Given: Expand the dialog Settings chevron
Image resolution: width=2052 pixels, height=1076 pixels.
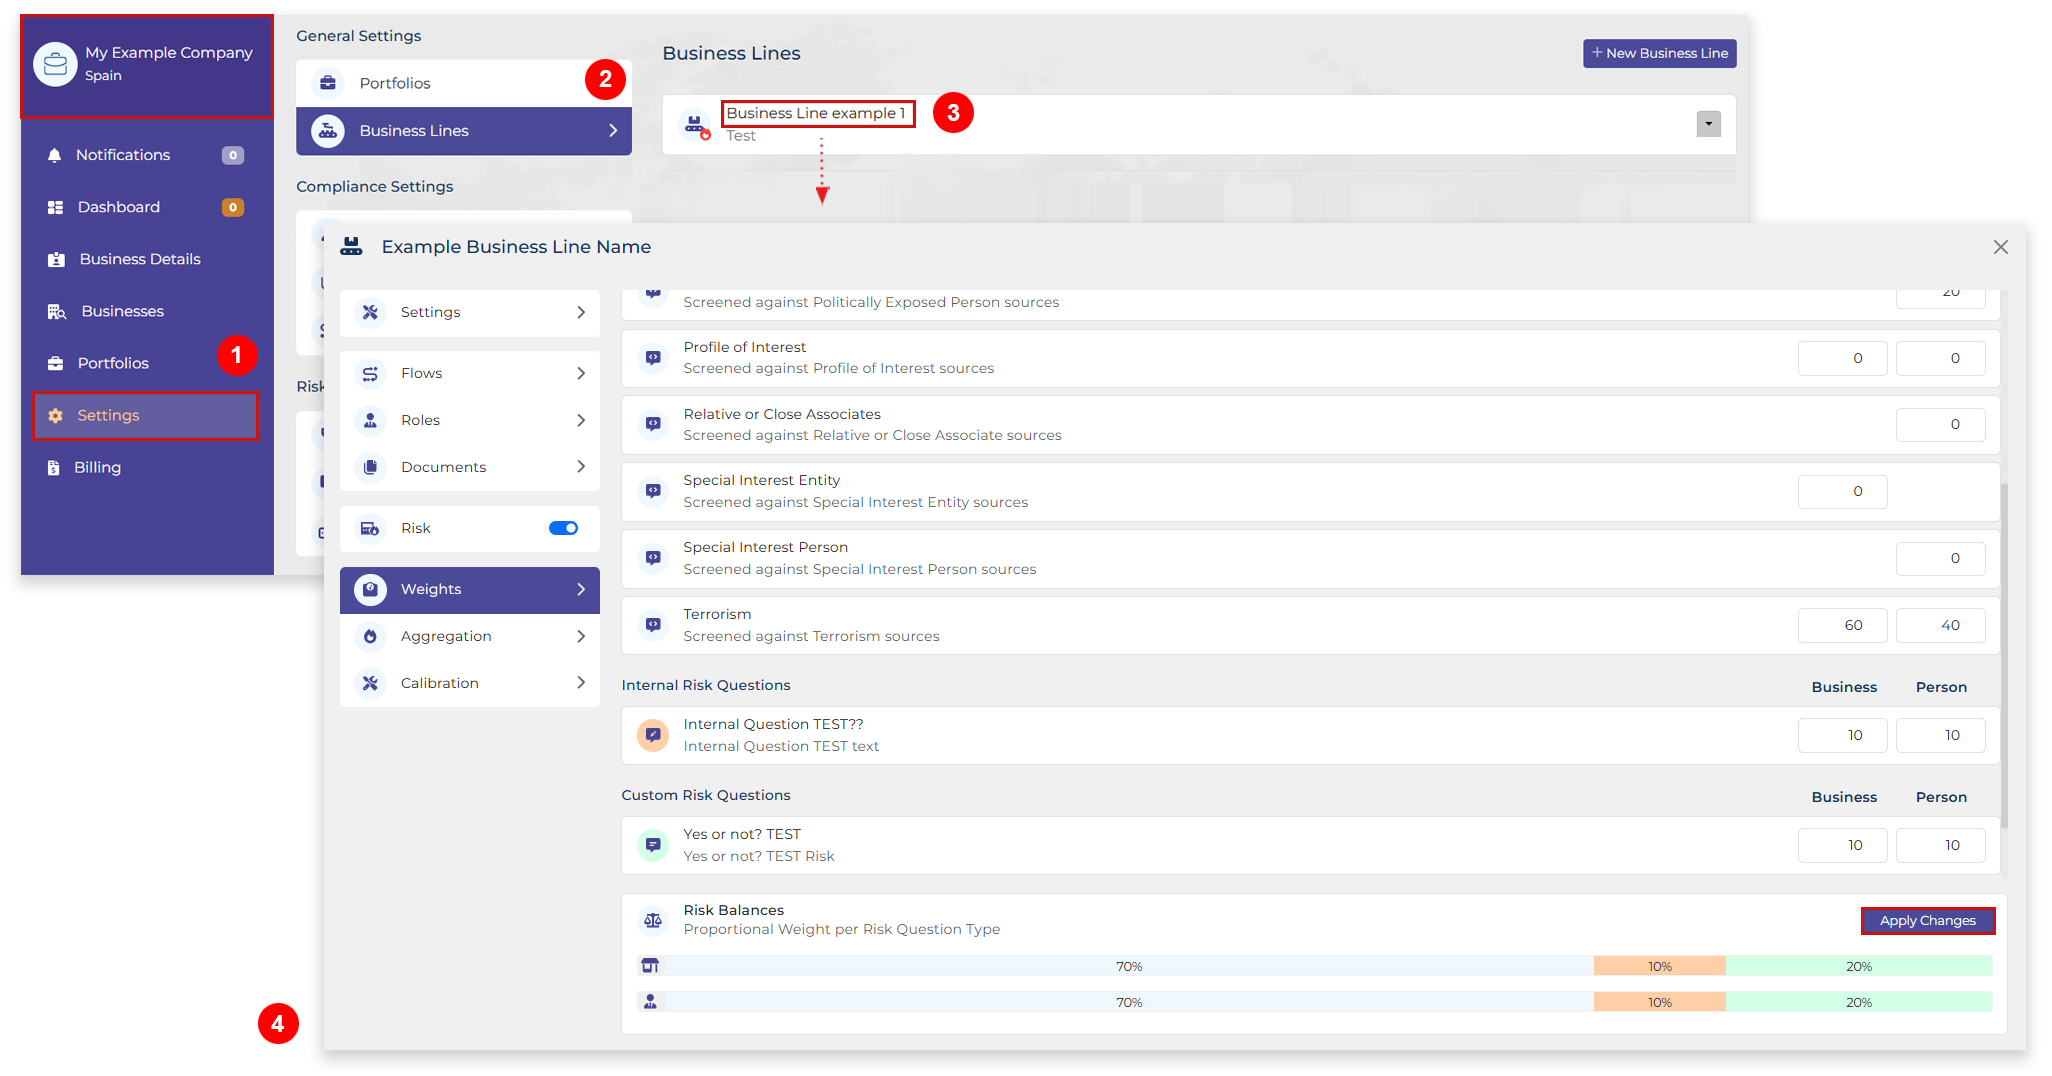Looking at the screenshot, I should point(581,312).
